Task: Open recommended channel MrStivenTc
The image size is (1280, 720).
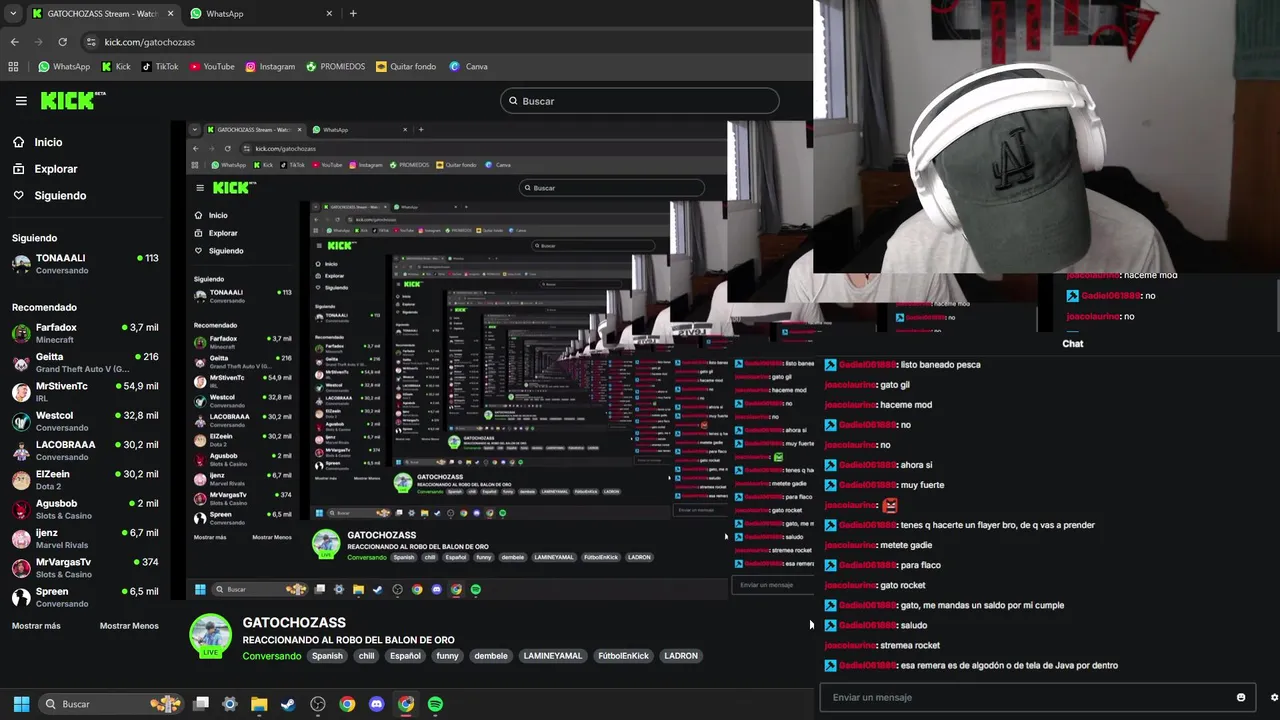Action: tap(85, 392)
